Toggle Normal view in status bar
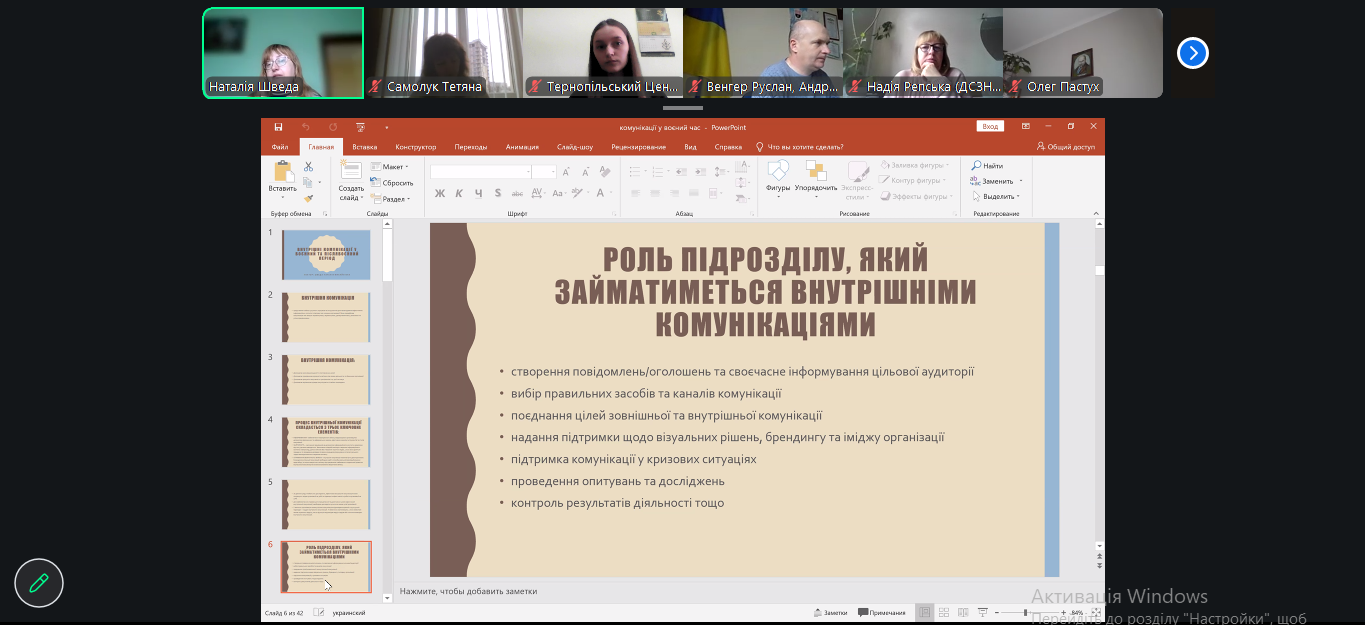 click(x=925, y=612)
